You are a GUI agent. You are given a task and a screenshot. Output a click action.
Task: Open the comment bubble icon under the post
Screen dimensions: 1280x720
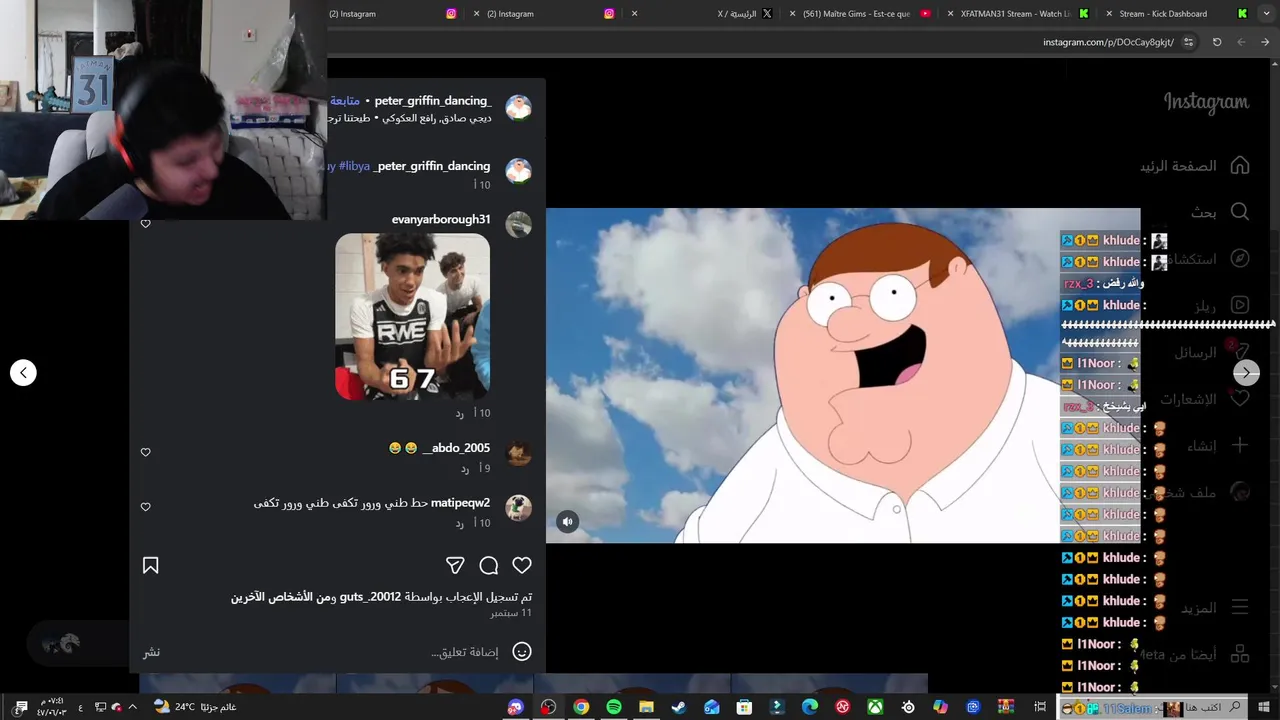point(489,566)
